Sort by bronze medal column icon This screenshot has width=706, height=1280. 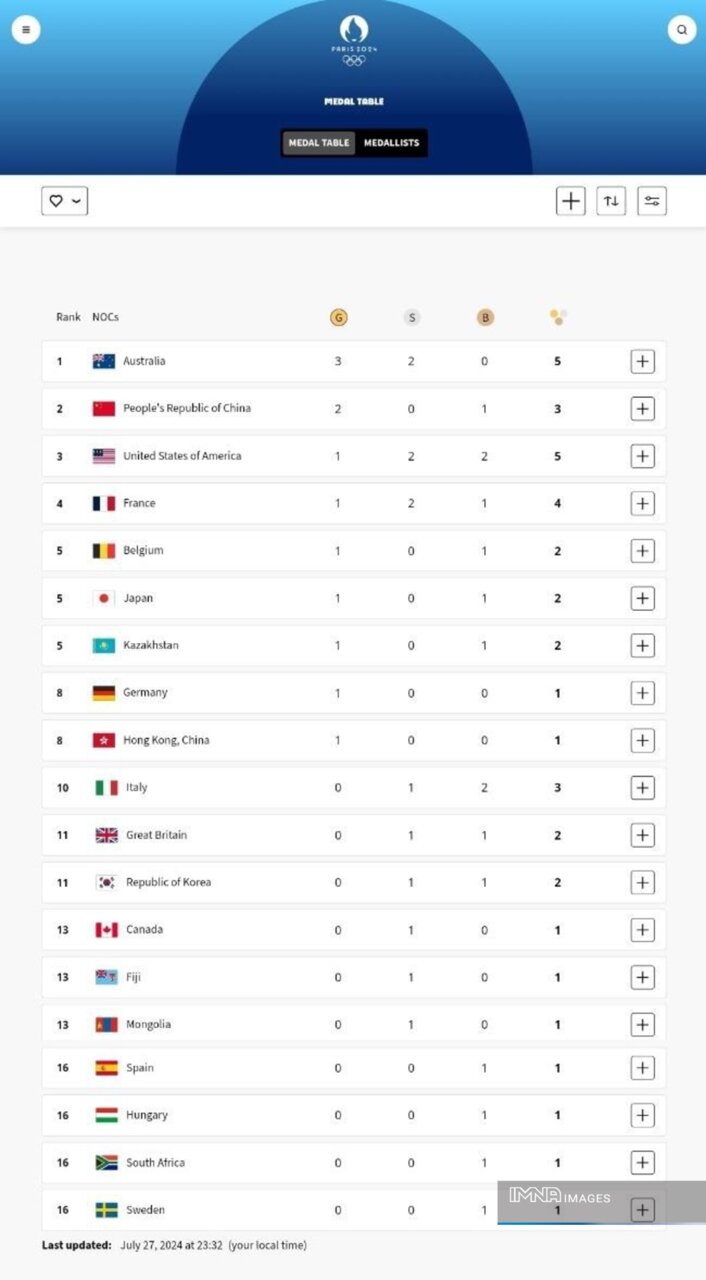[485, 317]
